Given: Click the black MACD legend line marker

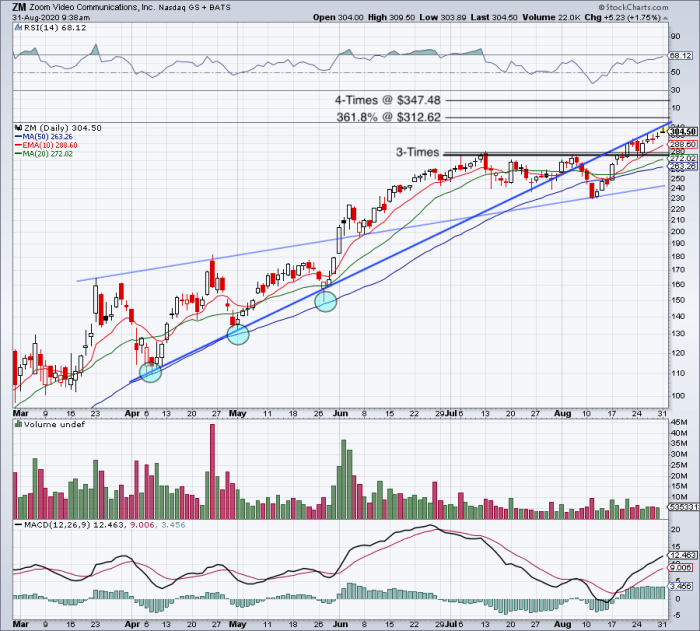Looking at the screenshot, I should [18, 525].
